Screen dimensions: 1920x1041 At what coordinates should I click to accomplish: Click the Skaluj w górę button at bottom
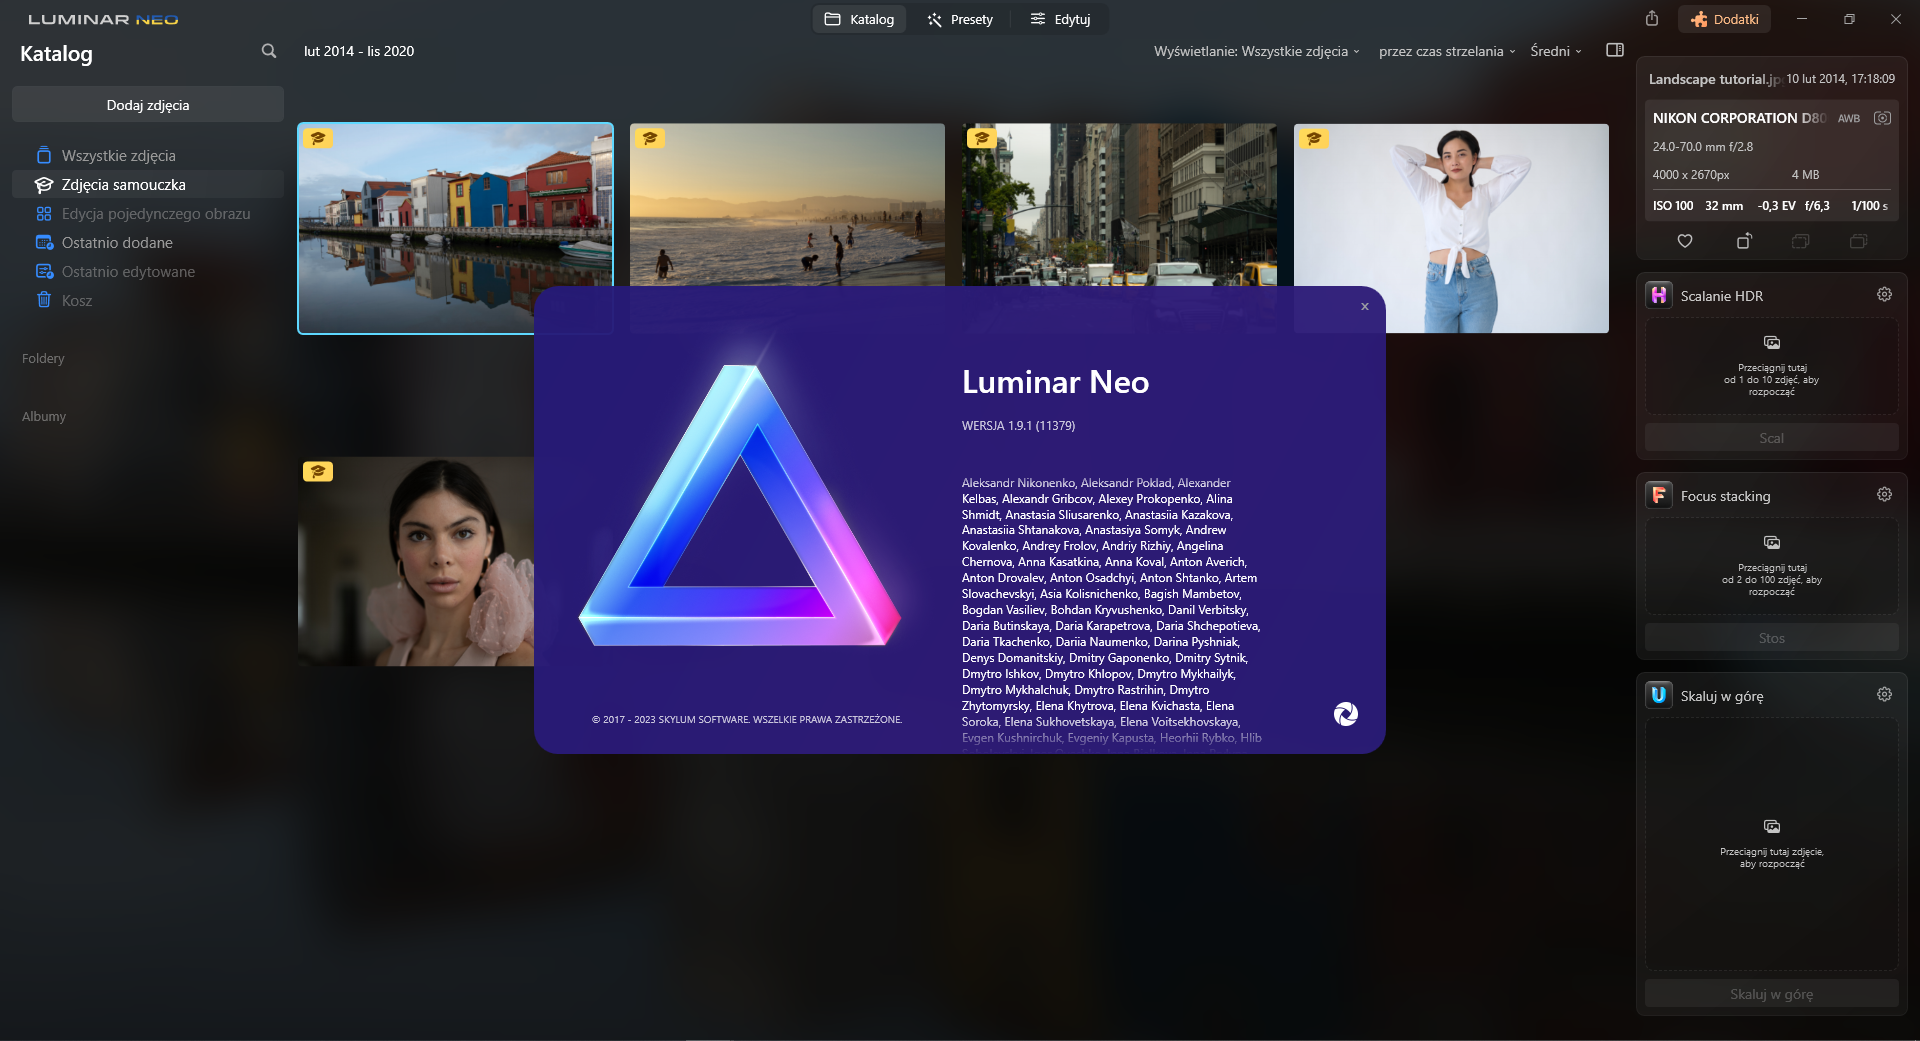(1771, 994)
